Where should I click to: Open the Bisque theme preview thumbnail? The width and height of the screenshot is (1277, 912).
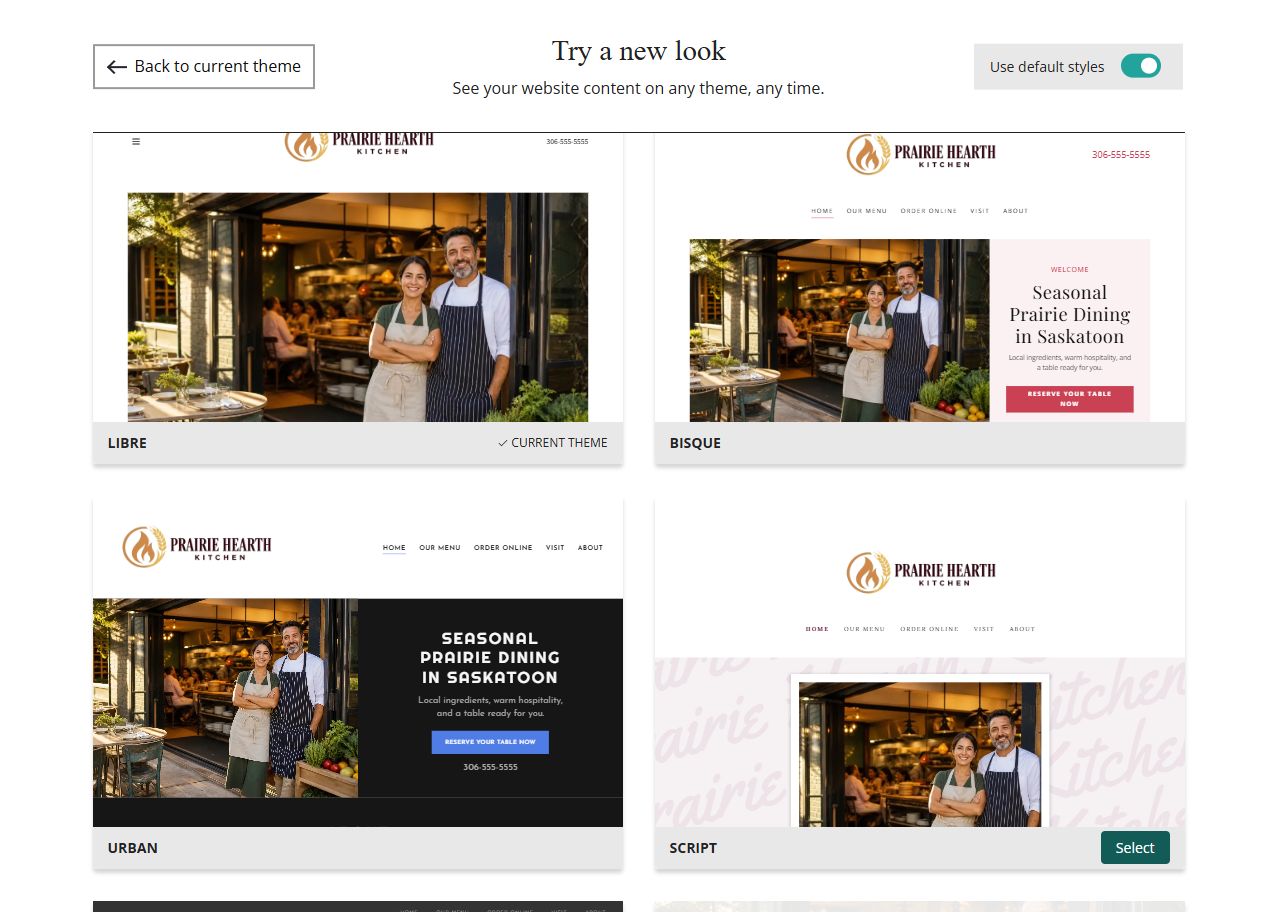pyautogui.click(x=920, y=277)
